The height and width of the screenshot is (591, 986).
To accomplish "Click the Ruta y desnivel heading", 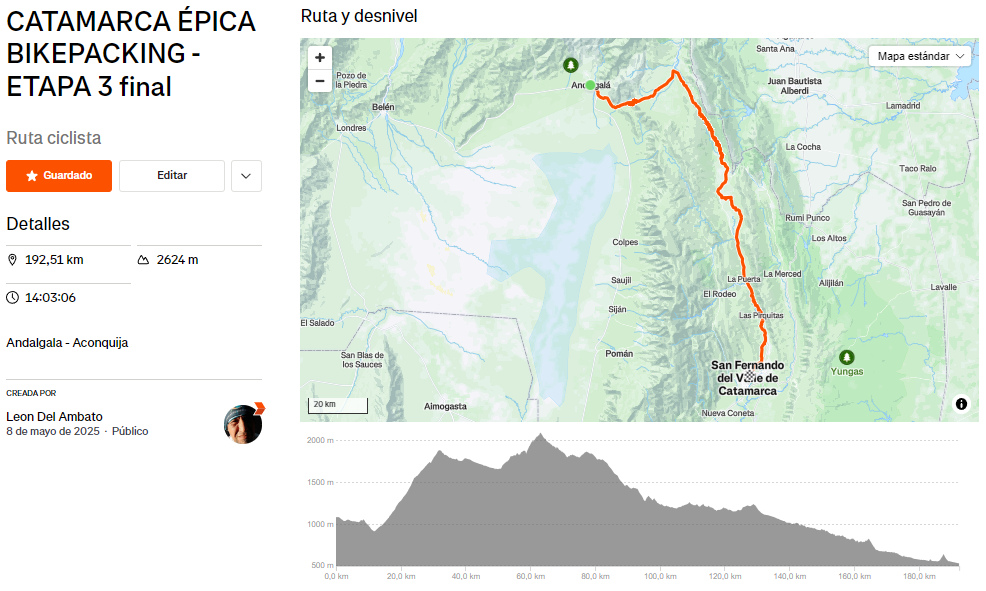I will pos(359,16).
